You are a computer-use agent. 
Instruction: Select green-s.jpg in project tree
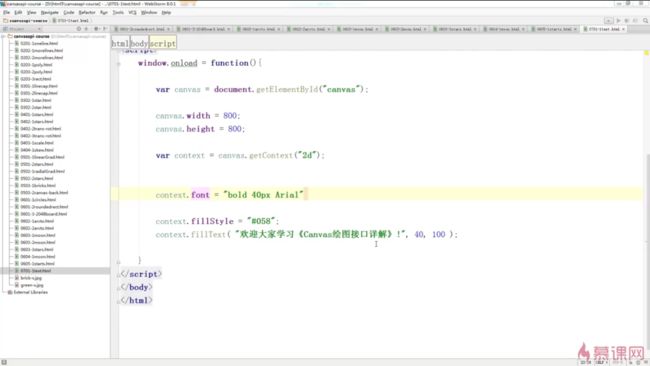point(32,285)
